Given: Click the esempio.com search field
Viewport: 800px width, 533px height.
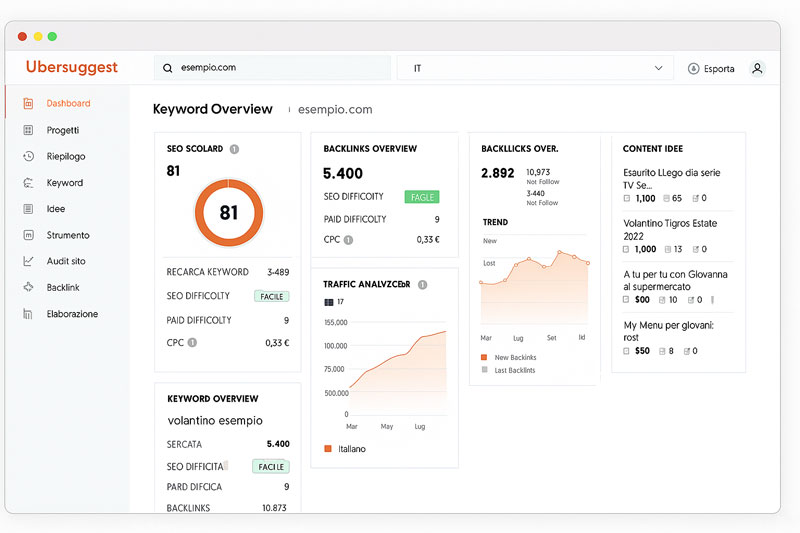Looking at the screenshot, I should [272, 68].
